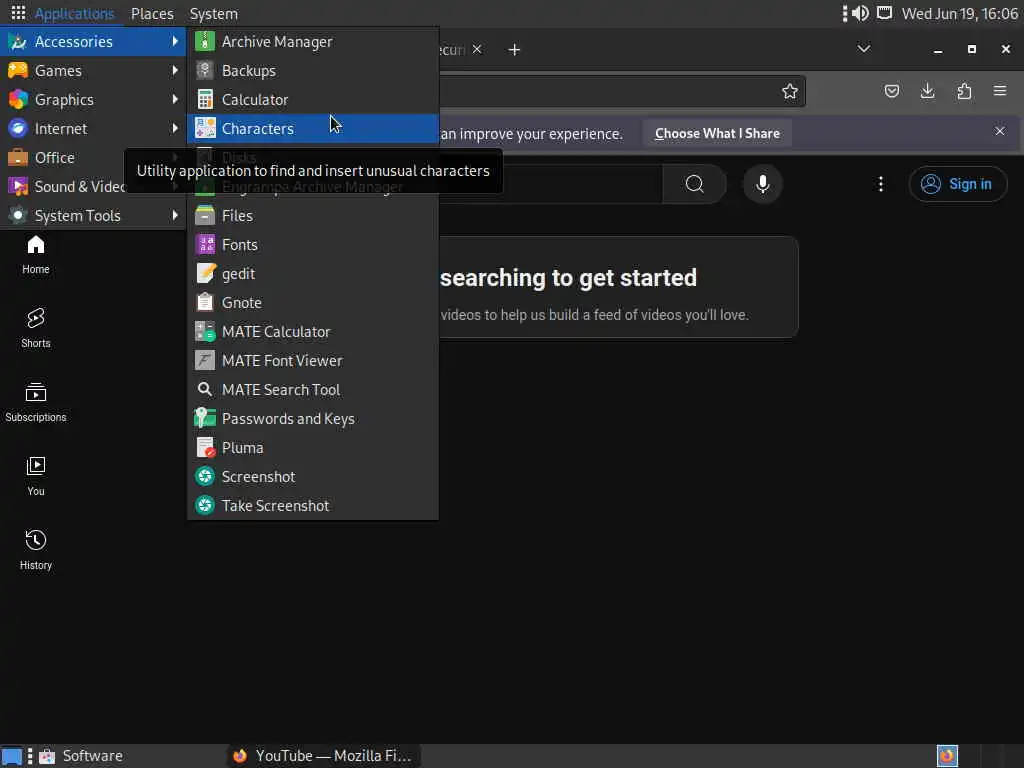This screenshot has width=1024, height=768.
Task: Open YouTube Shorts
Action: coord(36,329)
